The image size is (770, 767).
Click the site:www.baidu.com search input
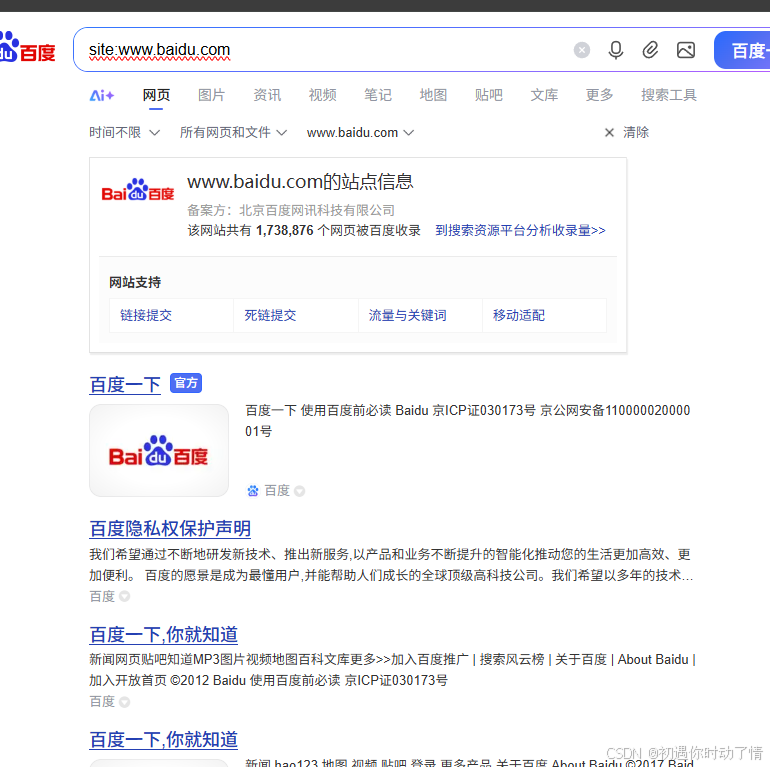pyautogui.click(x=324, y=50)
